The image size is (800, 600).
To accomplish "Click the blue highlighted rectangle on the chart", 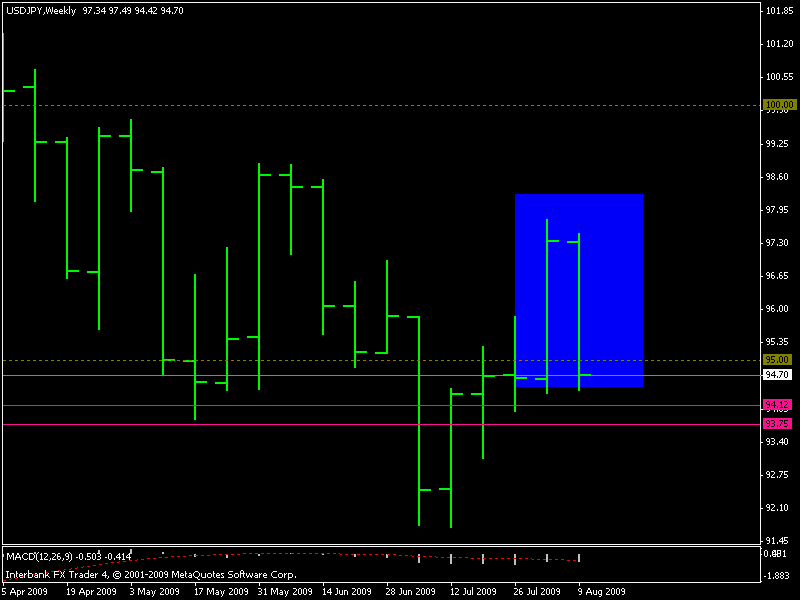I will (x=579, y=290).
